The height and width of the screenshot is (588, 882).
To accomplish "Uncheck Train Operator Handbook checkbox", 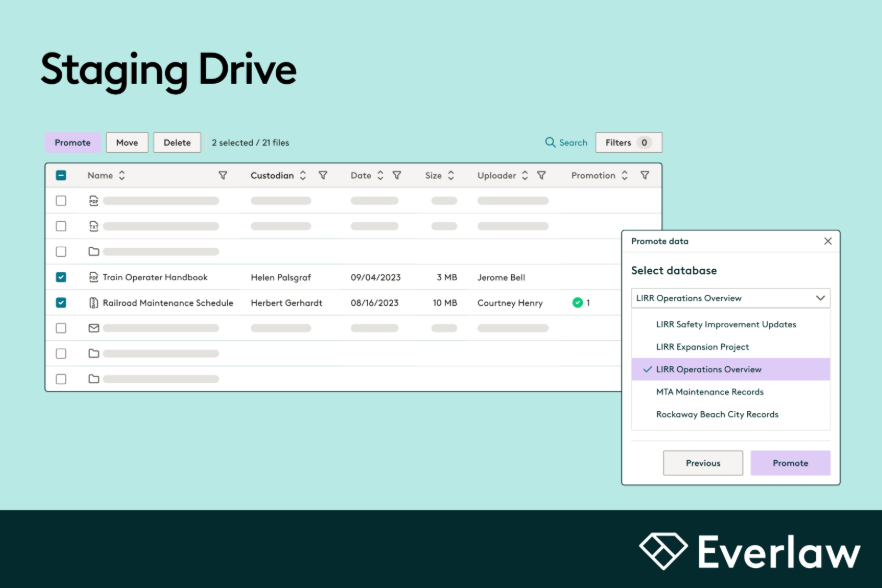I will [61, 277].
